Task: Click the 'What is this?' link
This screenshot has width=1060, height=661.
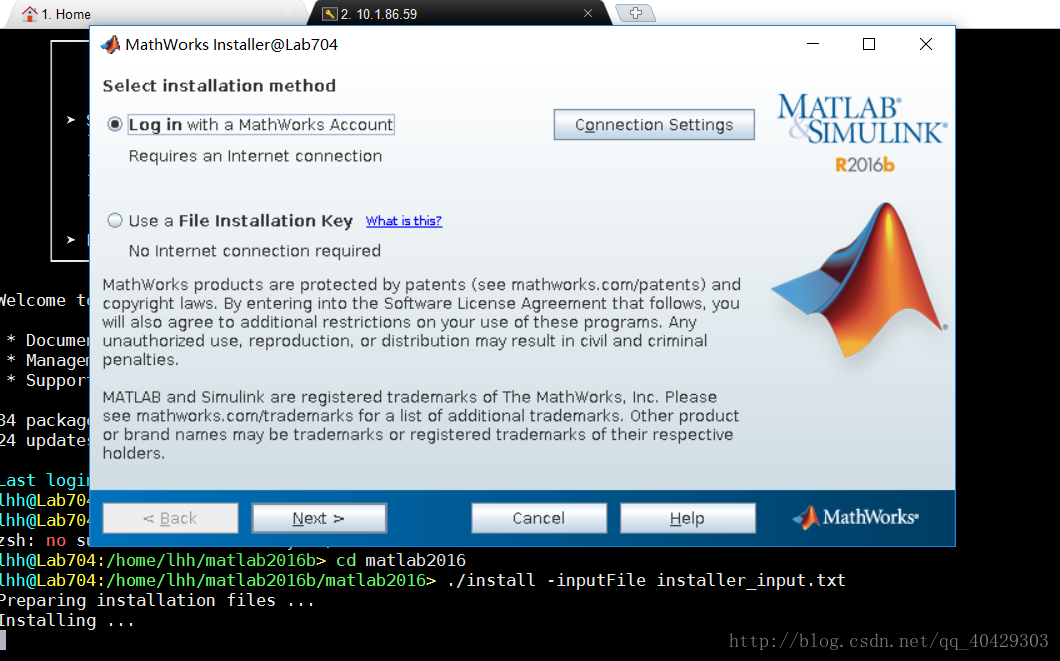Action: [x=404, y=221]
